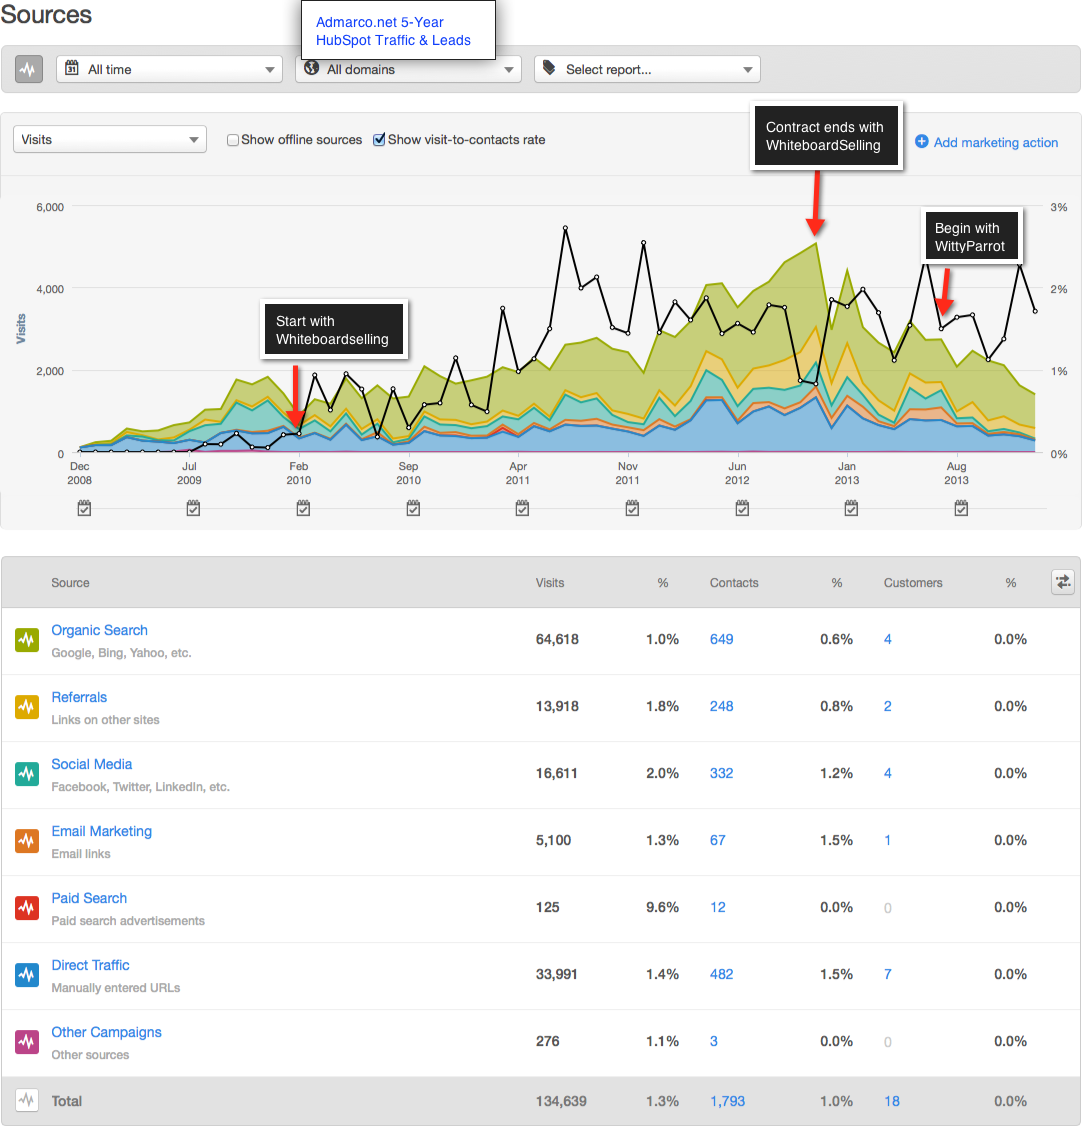The image size is (1082, 1126).
Task: Open the marketing action marker under Apr 2011
Action: point(522,508)
